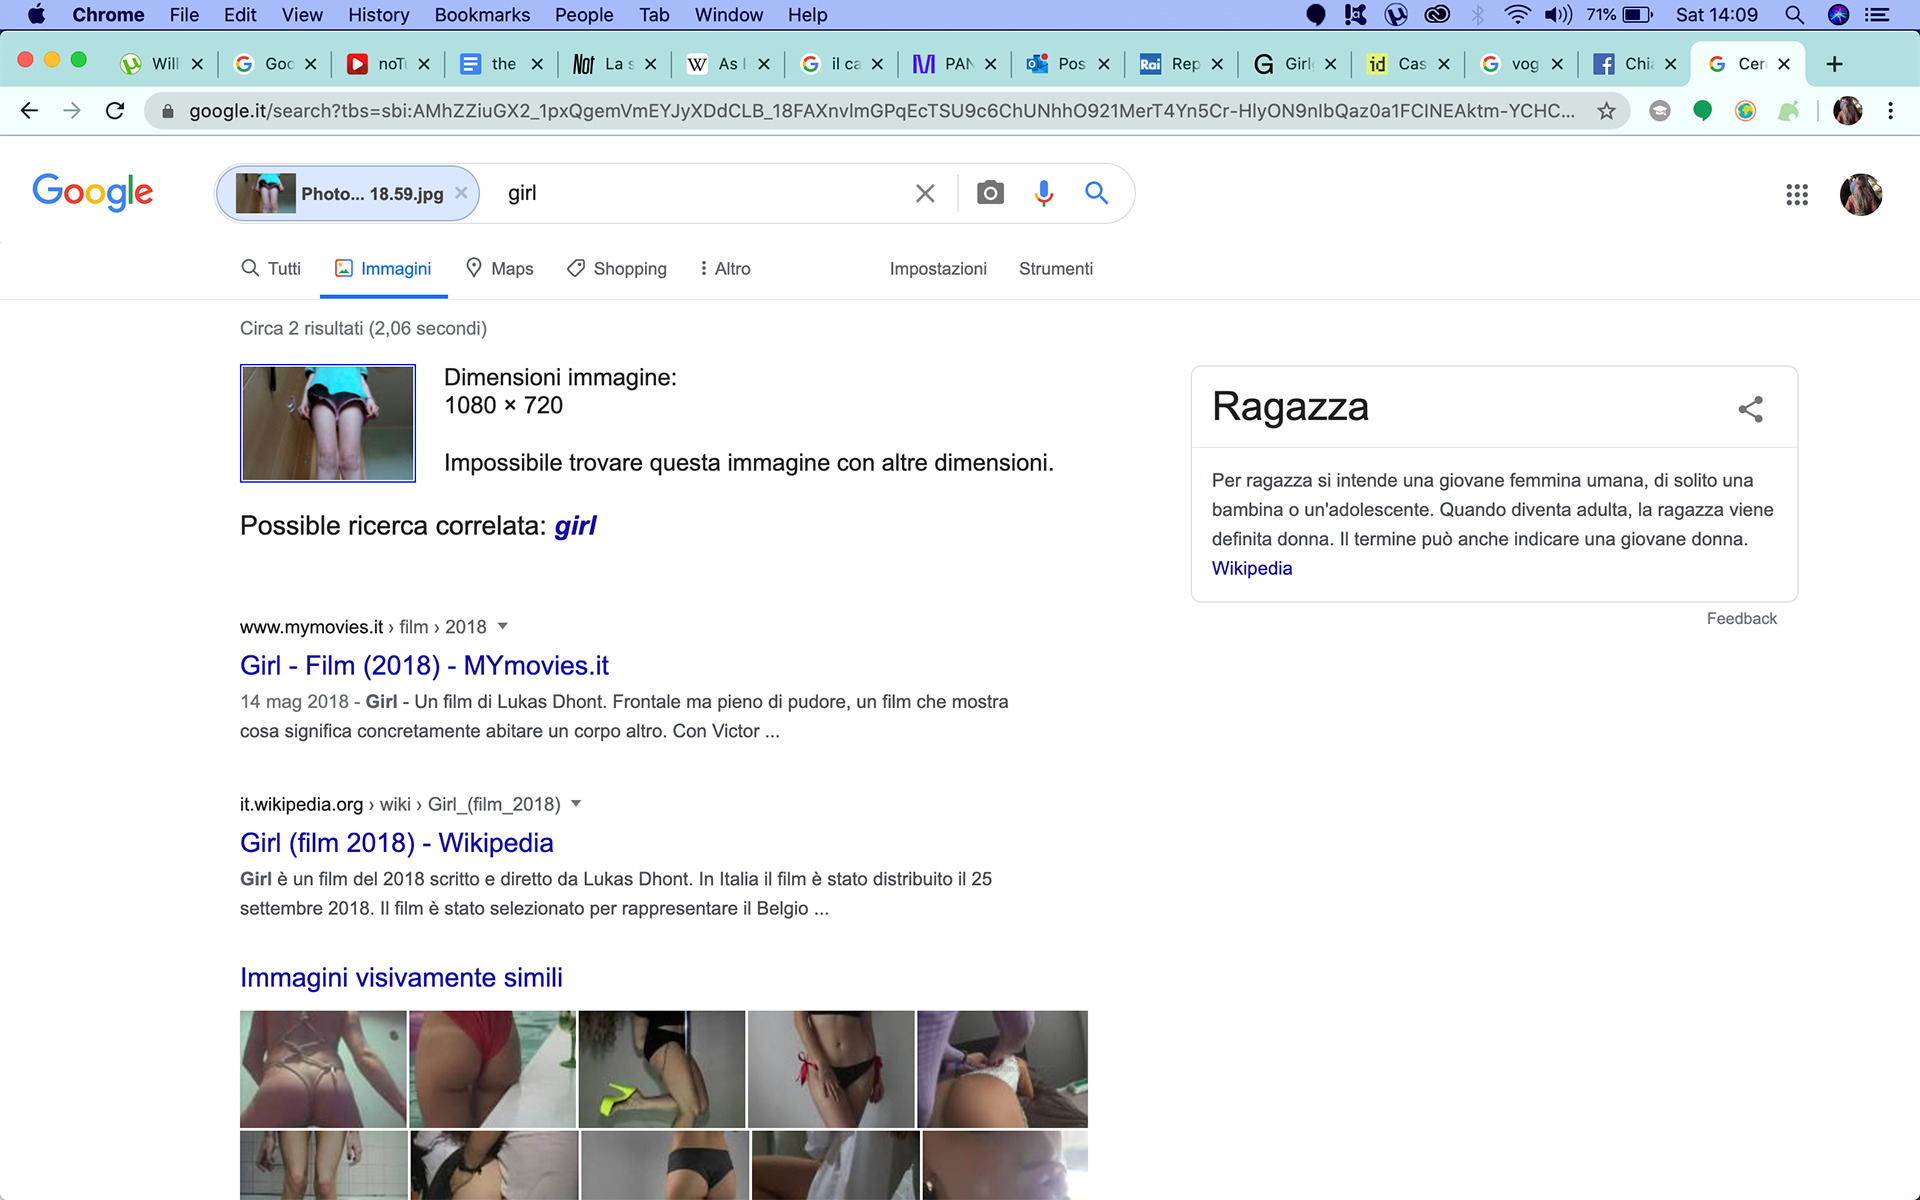Open the volume control in the menu bar

tap(1558, 15)
